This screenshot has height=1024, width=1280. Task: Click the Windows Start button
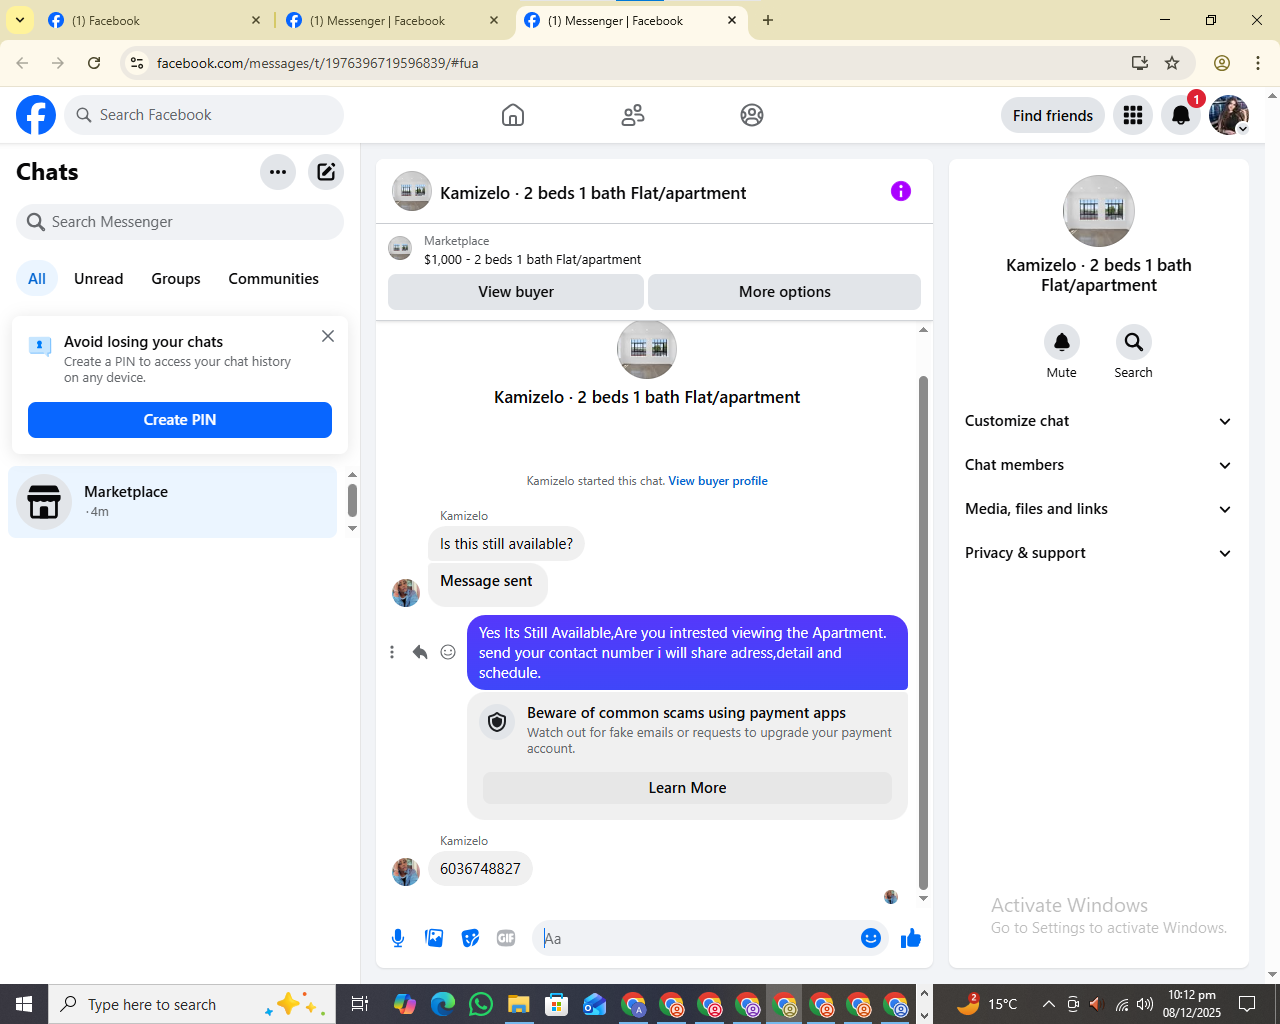24,1004
